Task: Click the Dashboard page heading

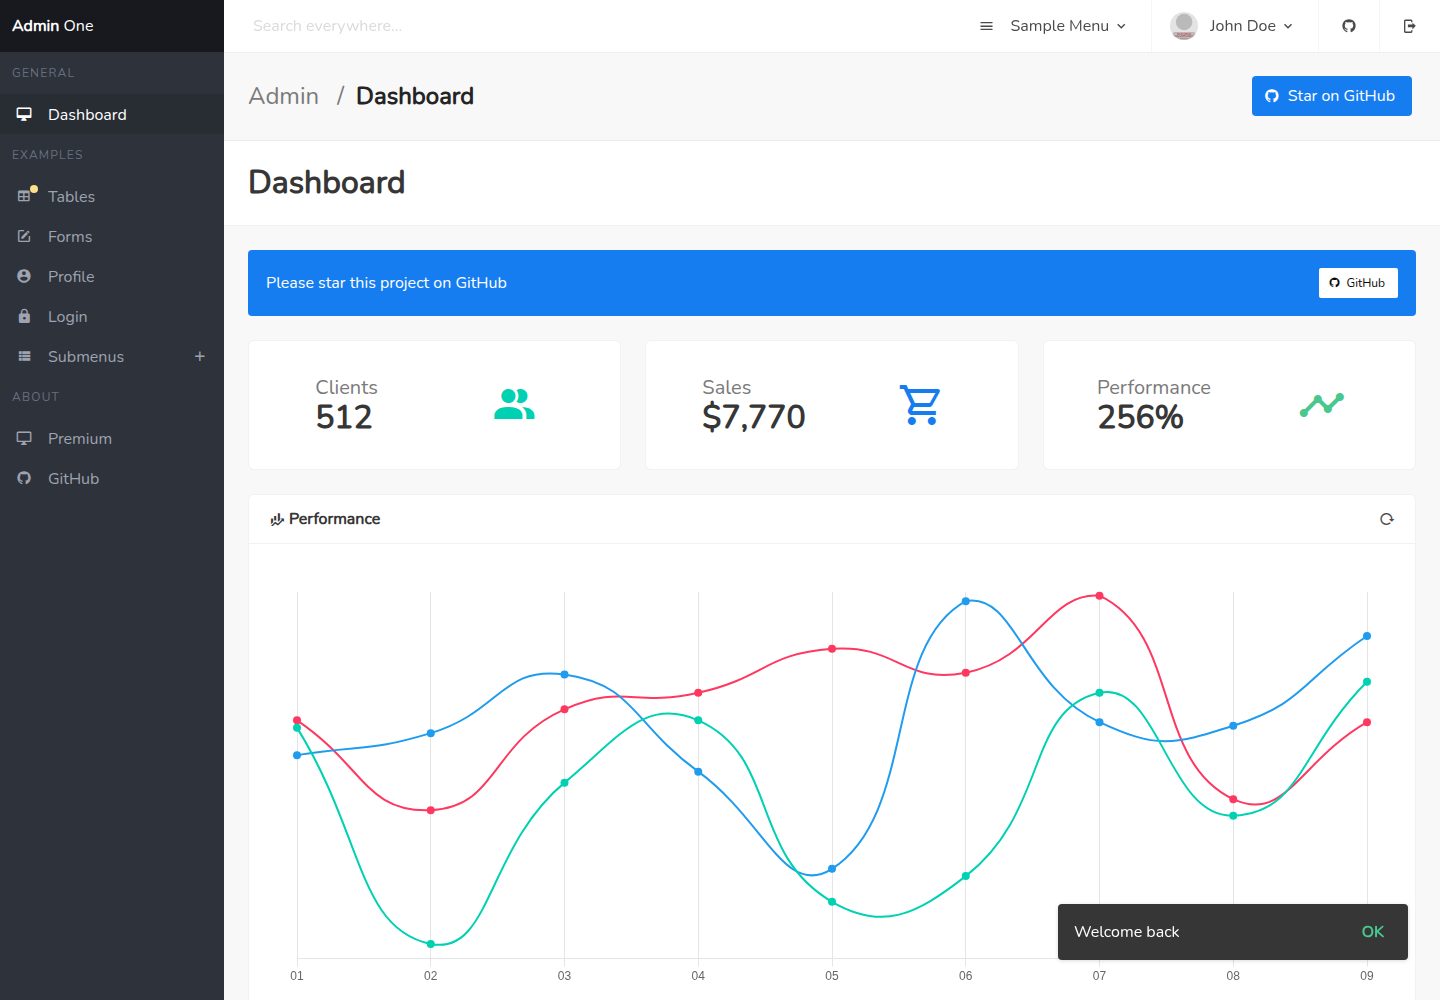Action: [327, 182]
